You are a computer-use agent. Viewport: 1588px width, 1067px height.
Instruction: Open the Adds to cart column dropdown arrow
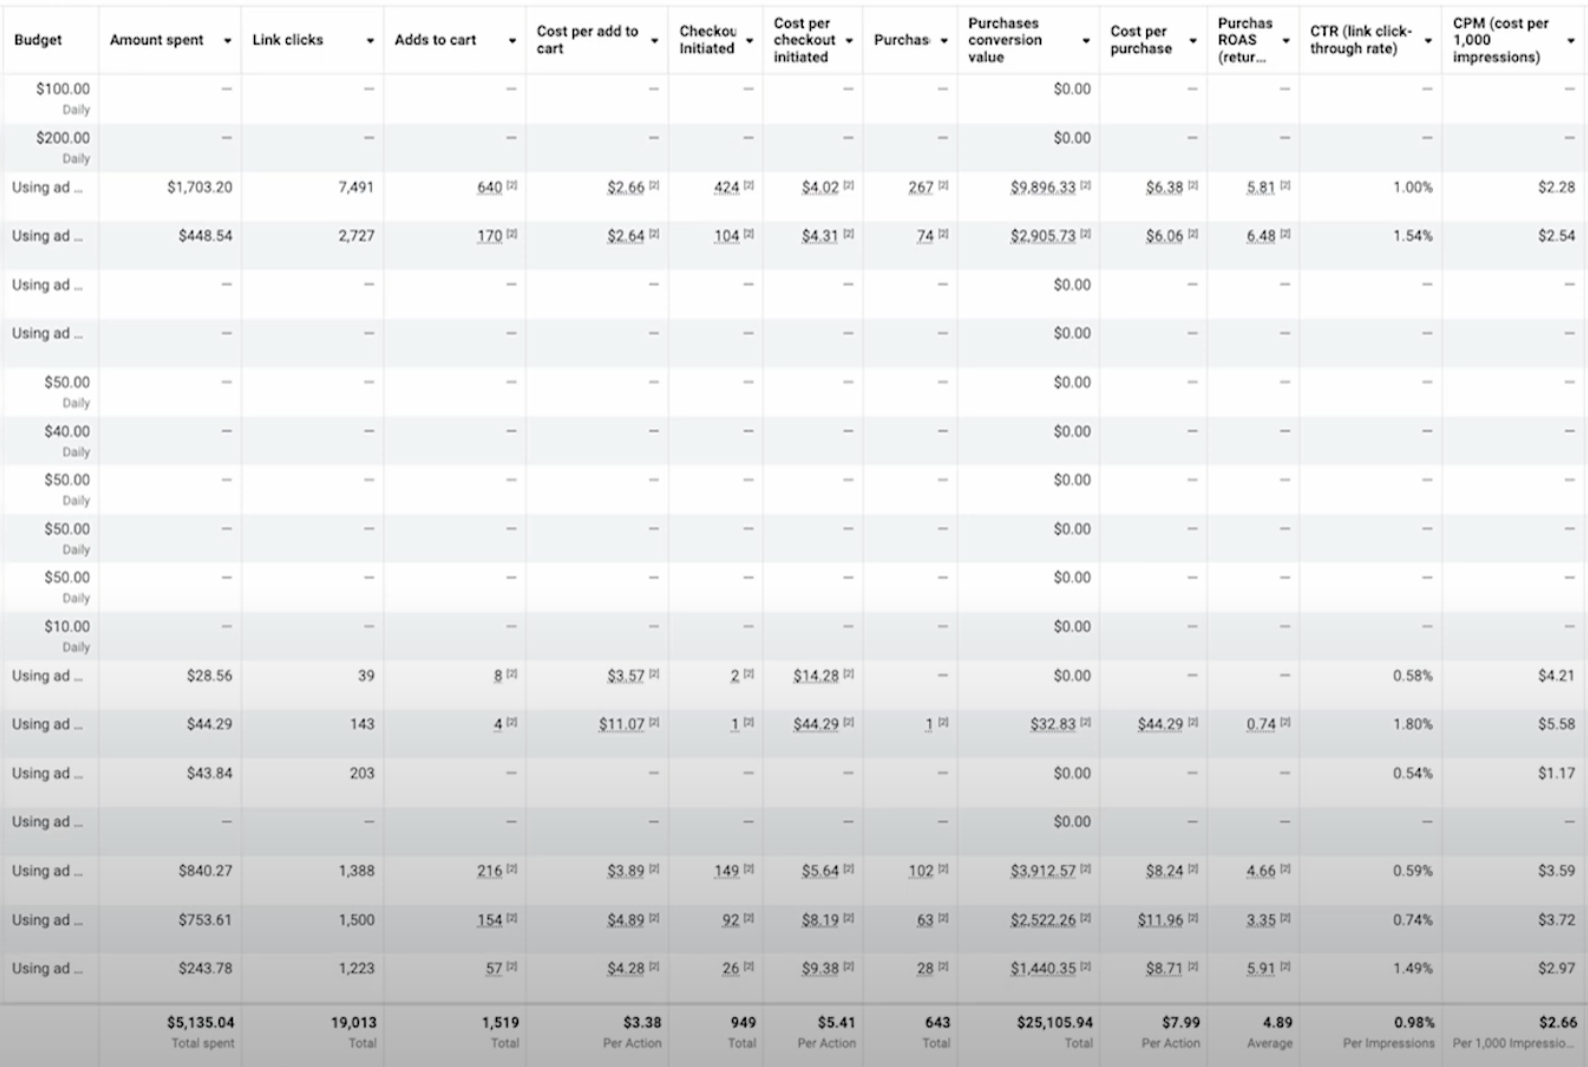click(x=512, y=41)
